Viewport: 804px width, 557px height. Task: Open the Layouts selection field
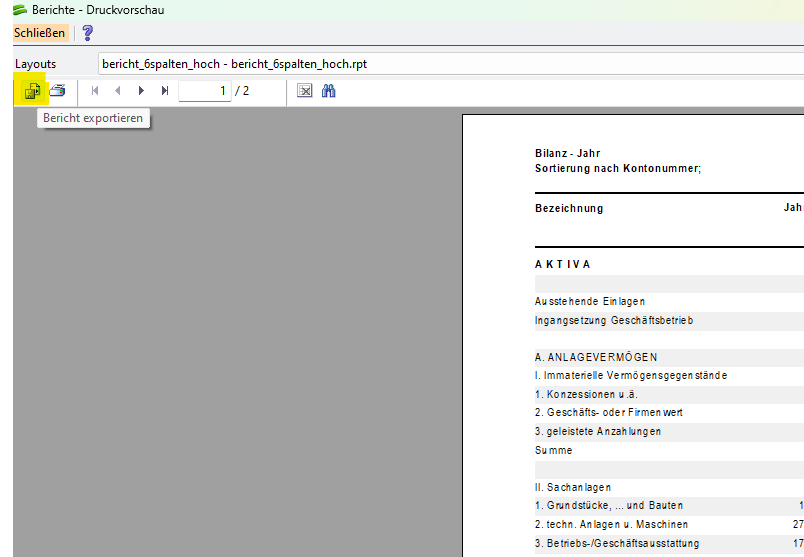(x=450, y=64)
